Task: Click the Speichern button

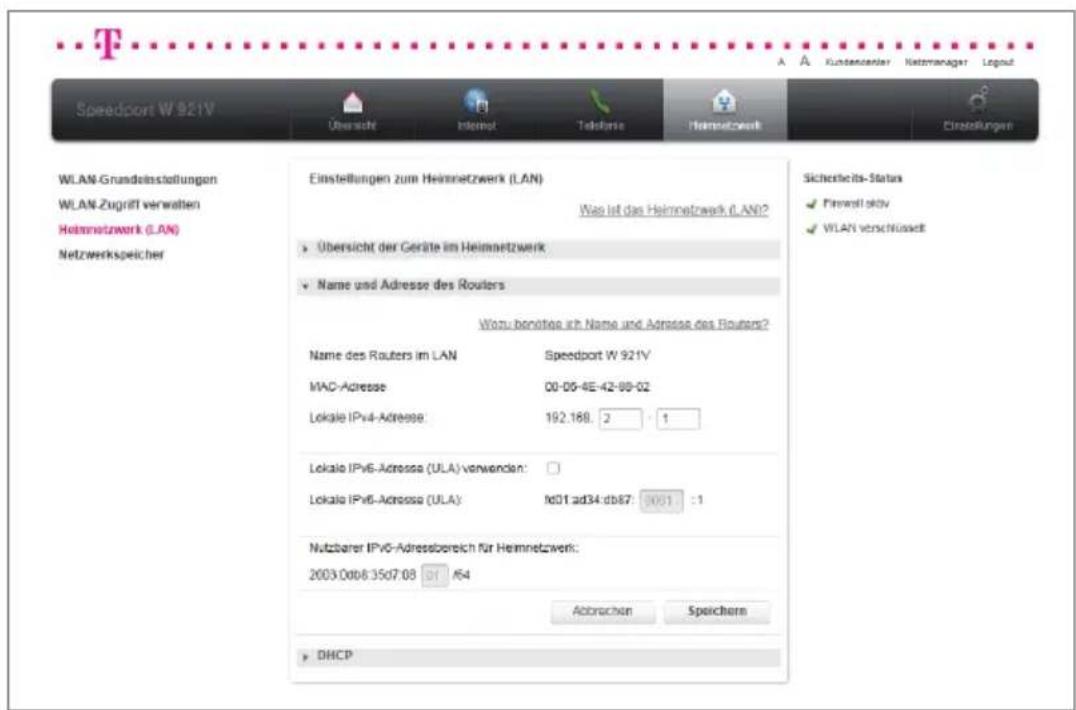Action: tap(716, 611)
